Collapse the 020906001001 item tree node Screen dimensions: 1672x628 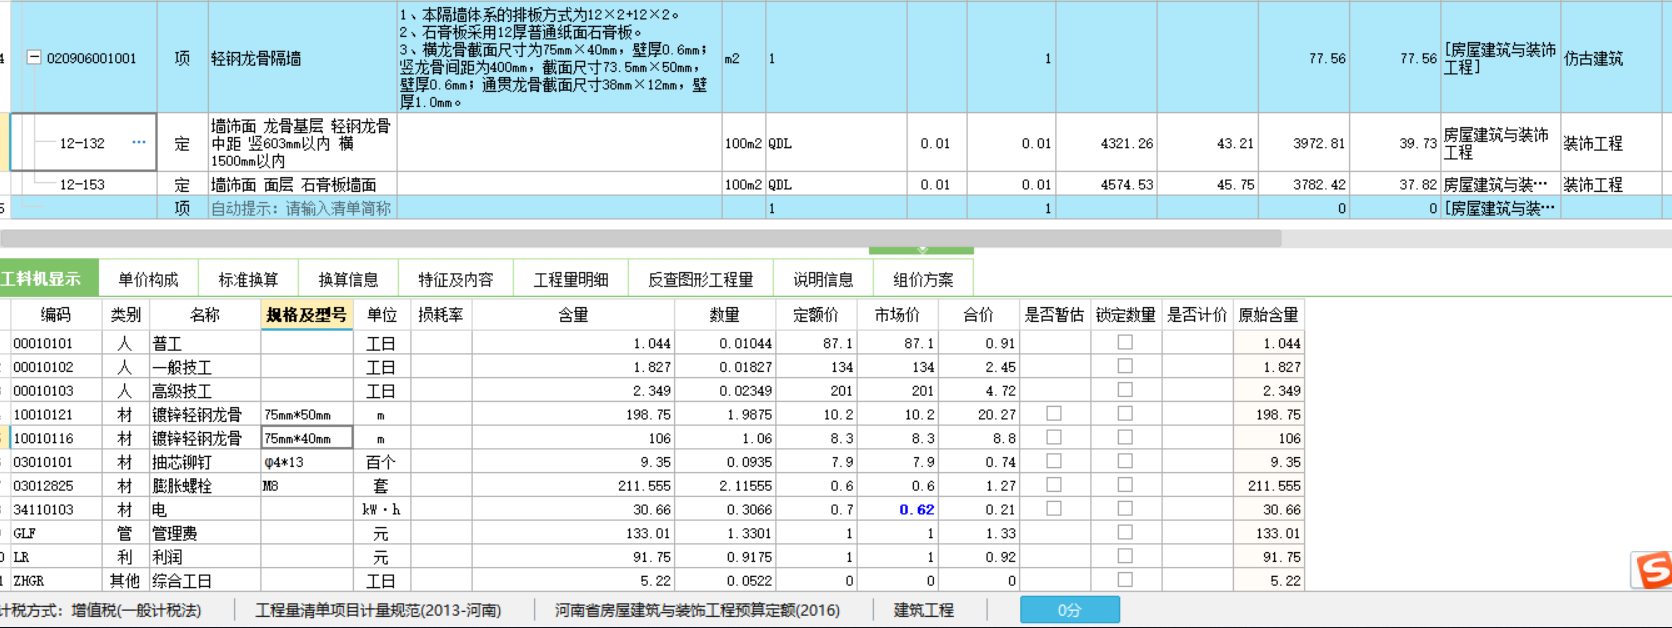[34, 58]
